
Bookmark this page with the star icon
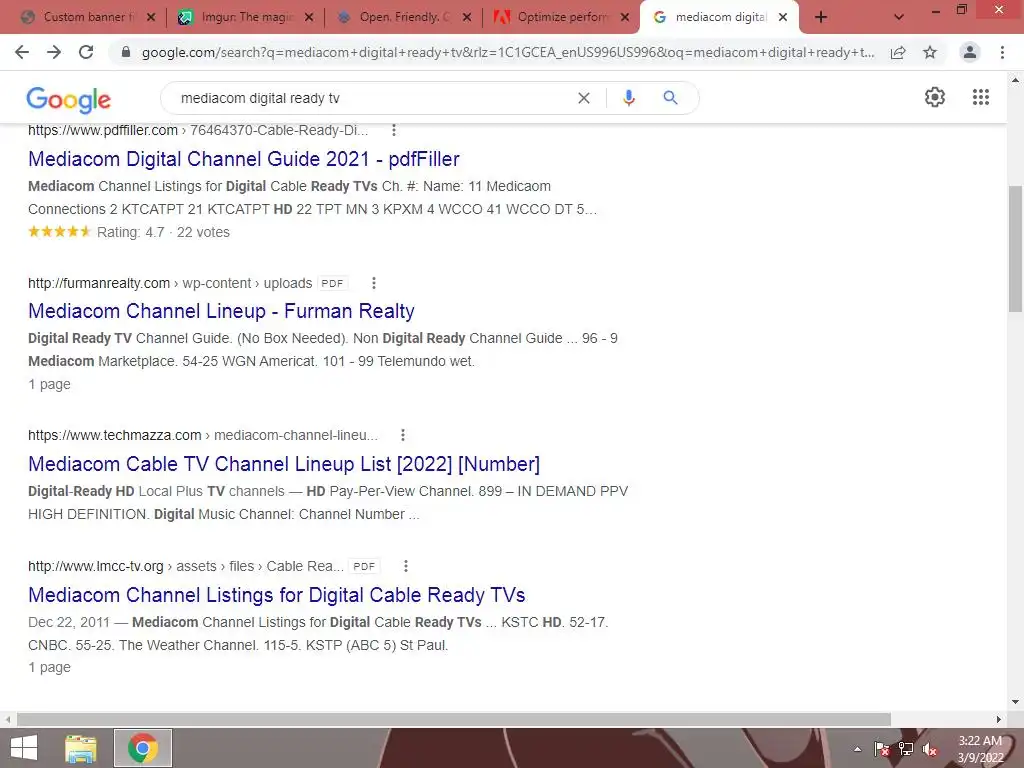tap(930, 52)
